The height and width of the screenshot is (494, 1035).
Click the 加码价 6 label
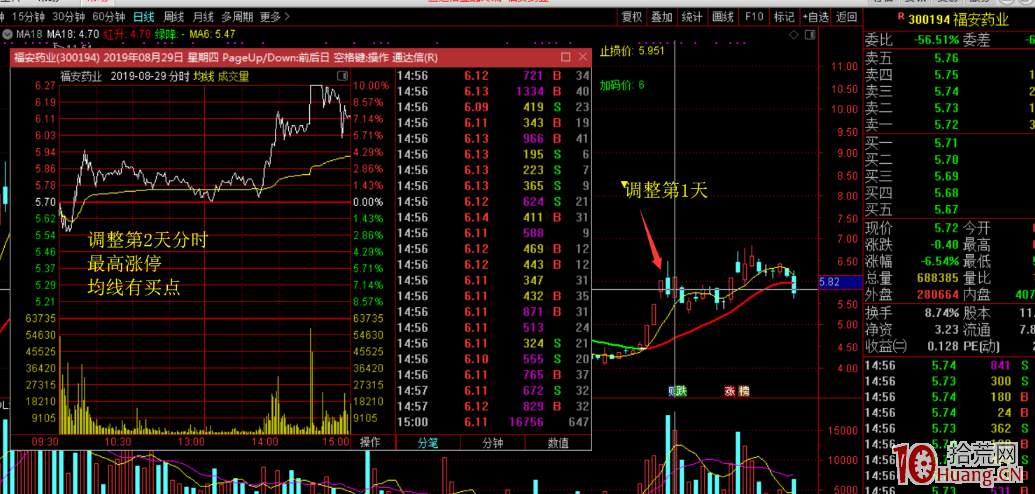pos(622,85)
